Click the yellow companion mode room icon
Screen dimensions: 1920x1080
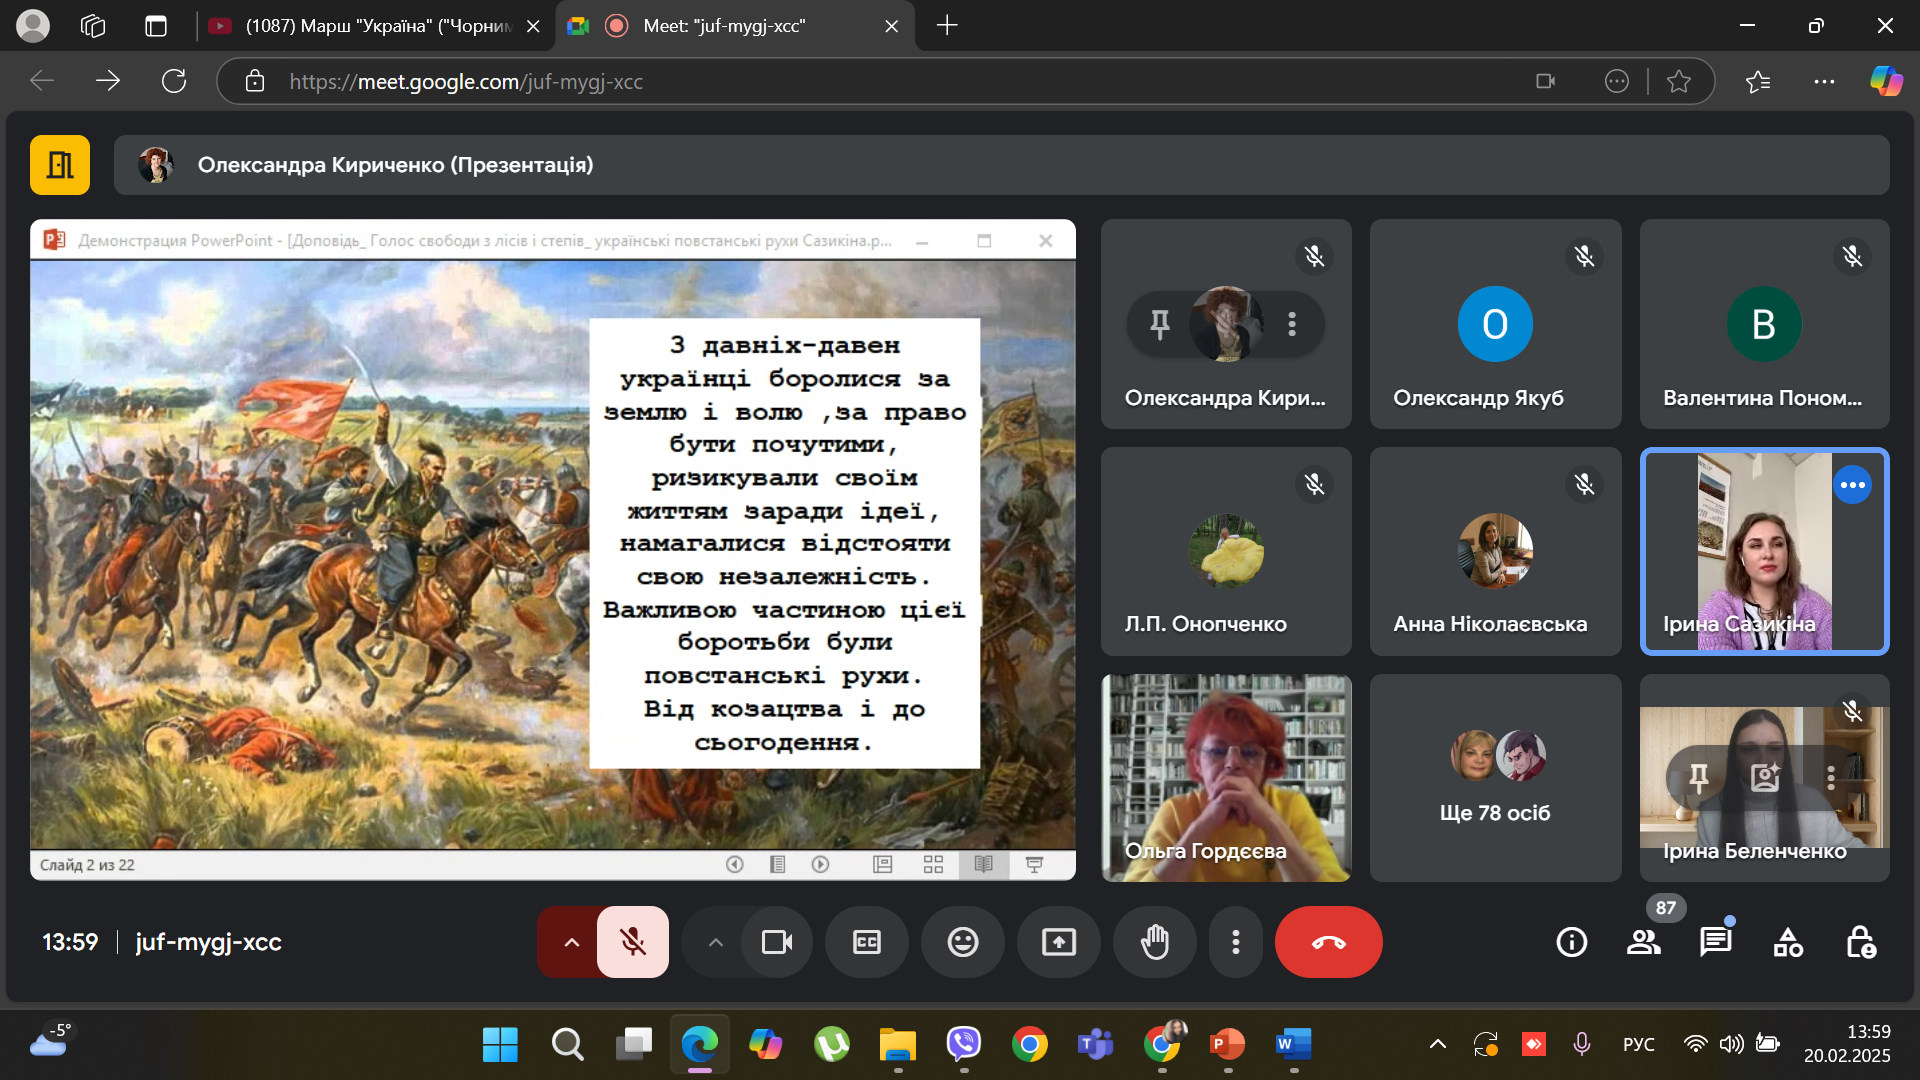pyautogui.click(x=60, y=165)
